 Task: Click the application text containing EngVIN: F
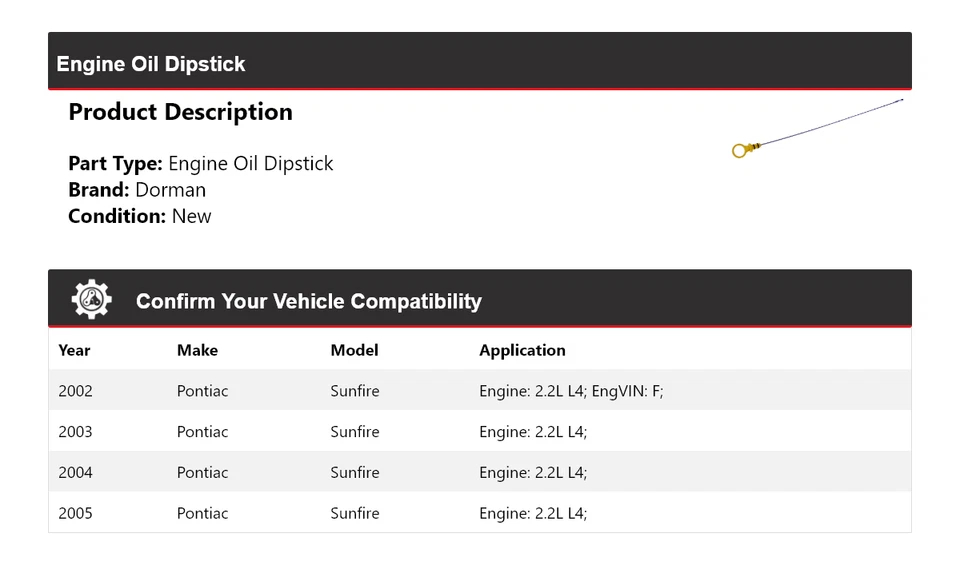[571, 391]
